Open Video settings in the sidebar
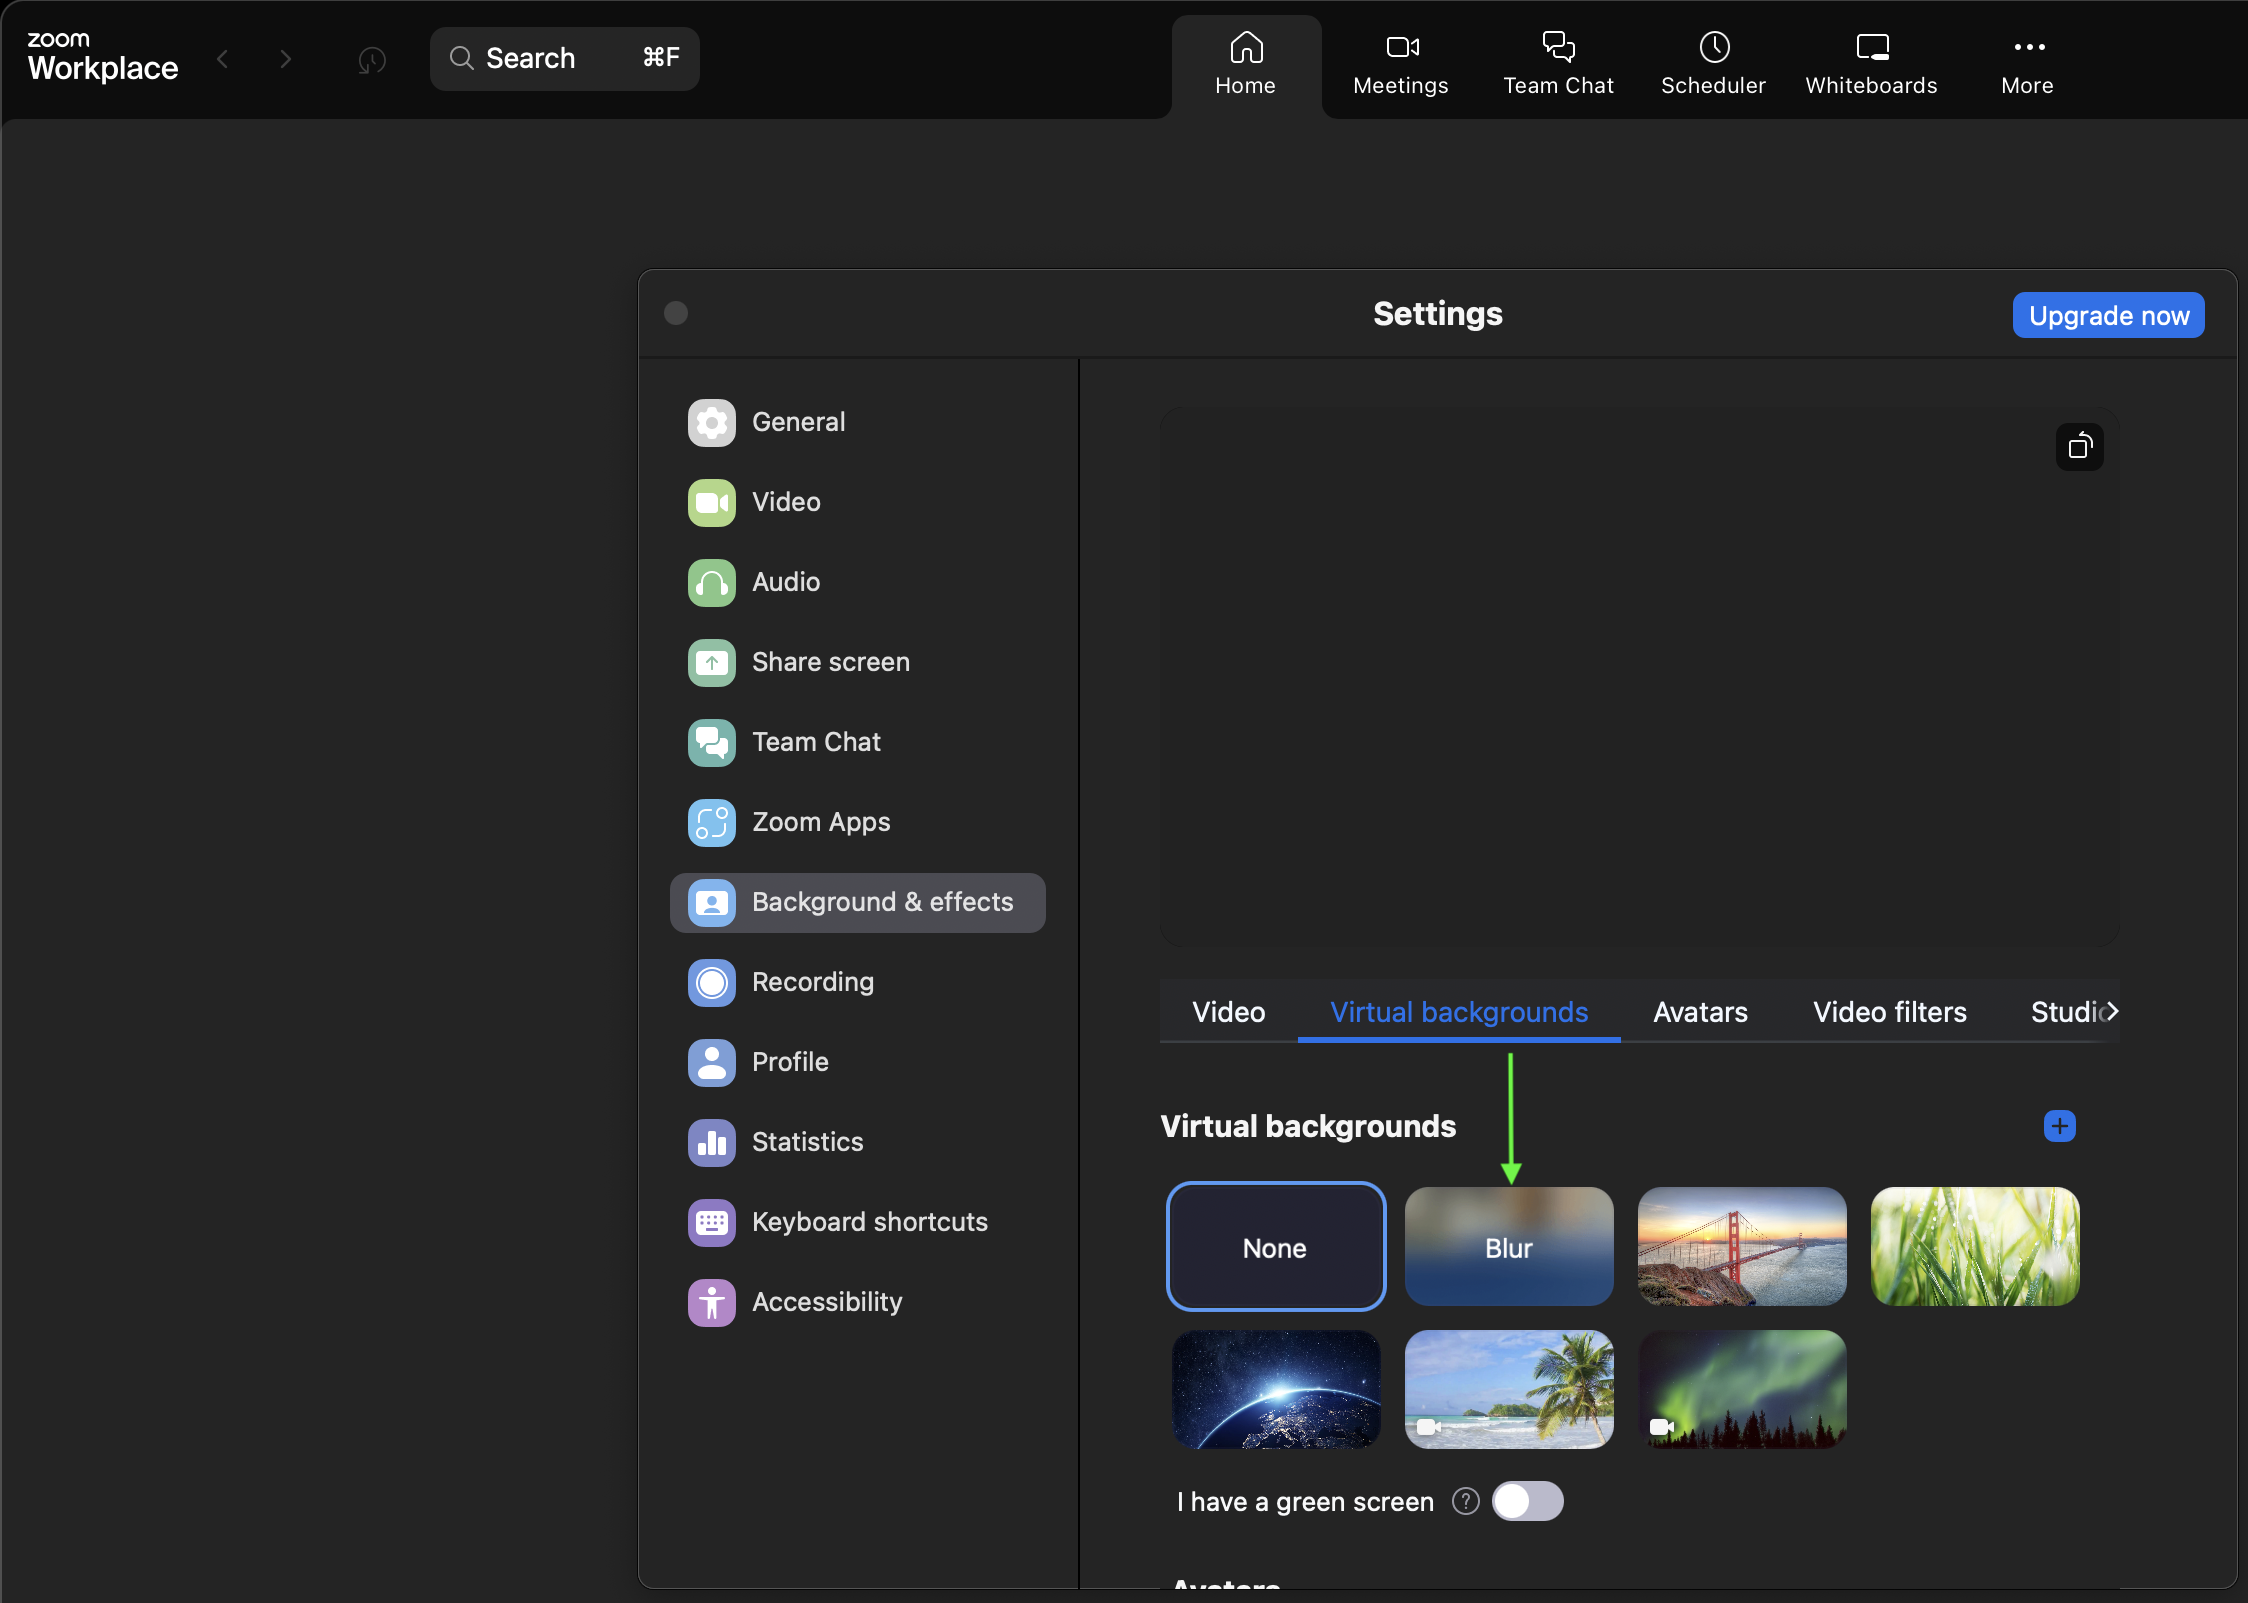 pyautogui.click(x=786, y=502)
